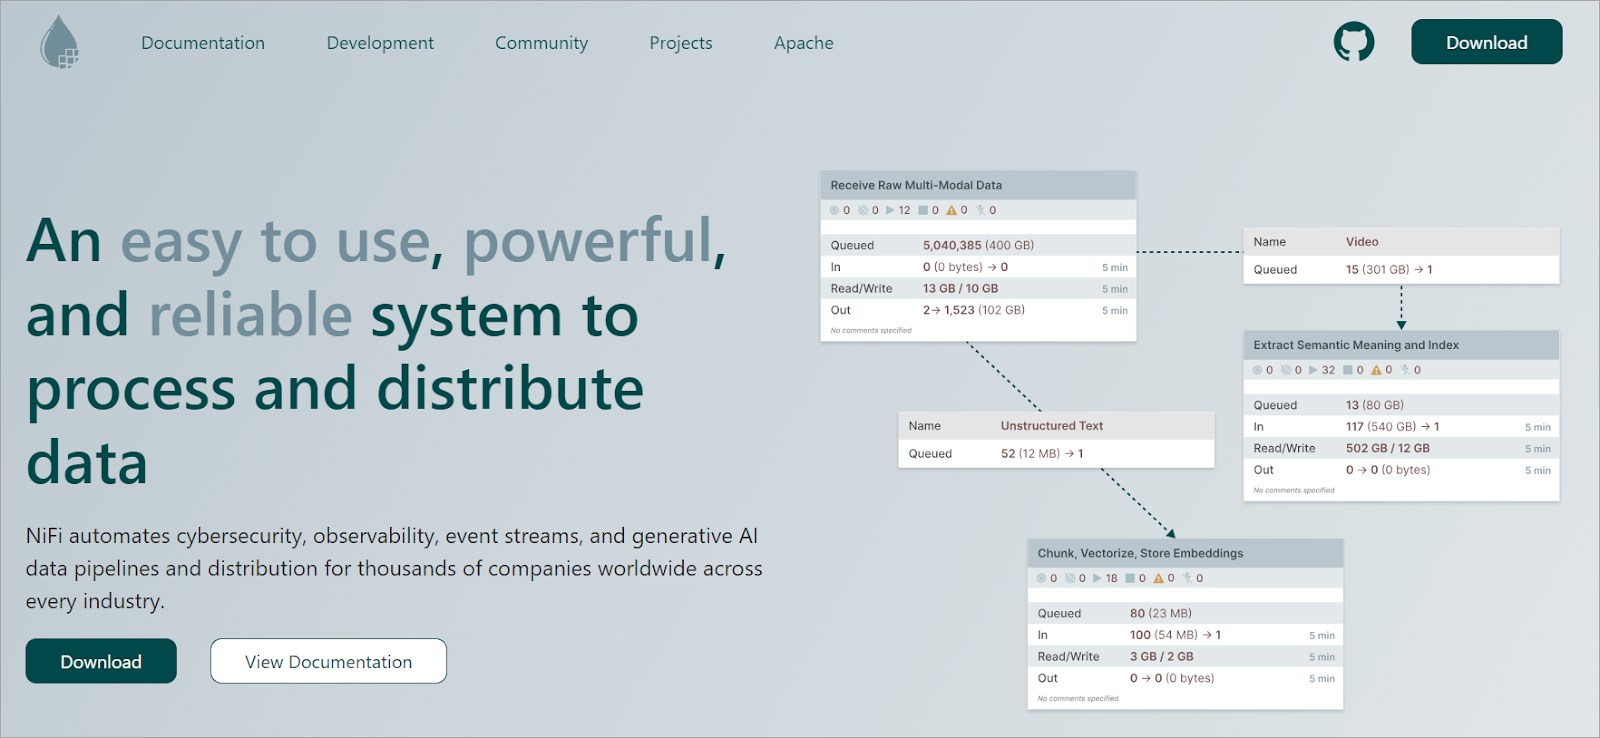The height and width of the screenshot is (738, 1600).
Task: Click running play icon in Receive Raw Multi-Modal Data
Action: tap(890, 210)
